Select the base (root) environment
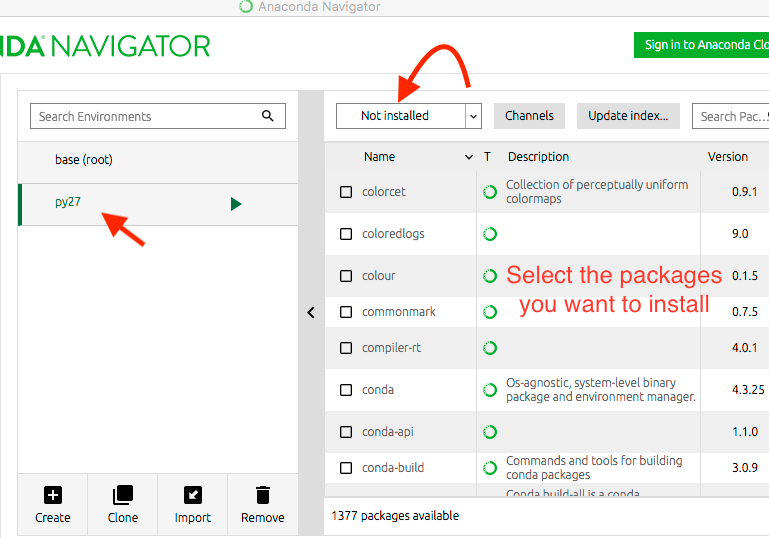The image size is (769, 538). pos(158,160)
